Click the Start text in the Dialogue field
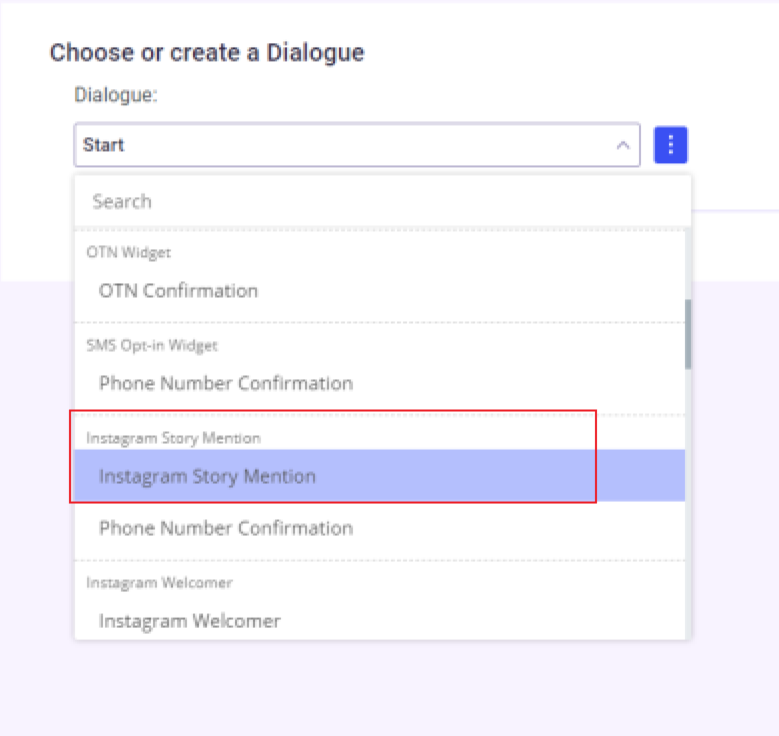 [104, 145]
